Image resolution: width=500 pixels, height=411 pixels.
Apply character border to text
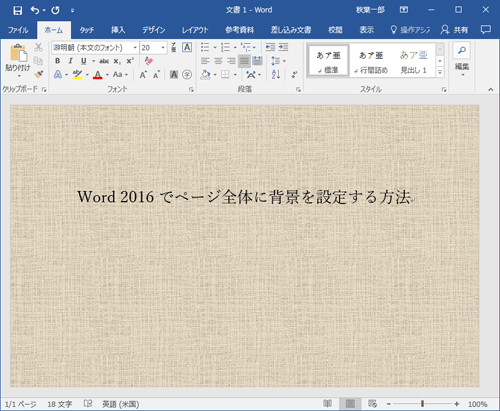187,48
